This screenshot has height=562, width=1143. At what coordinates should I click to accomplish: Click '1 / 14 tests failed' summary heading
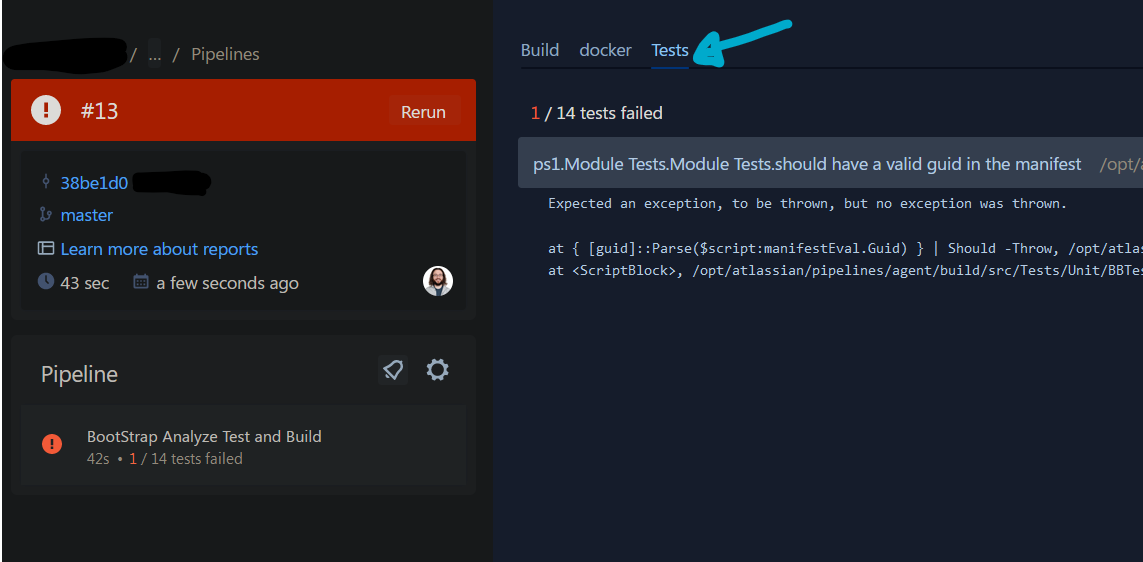596,113
